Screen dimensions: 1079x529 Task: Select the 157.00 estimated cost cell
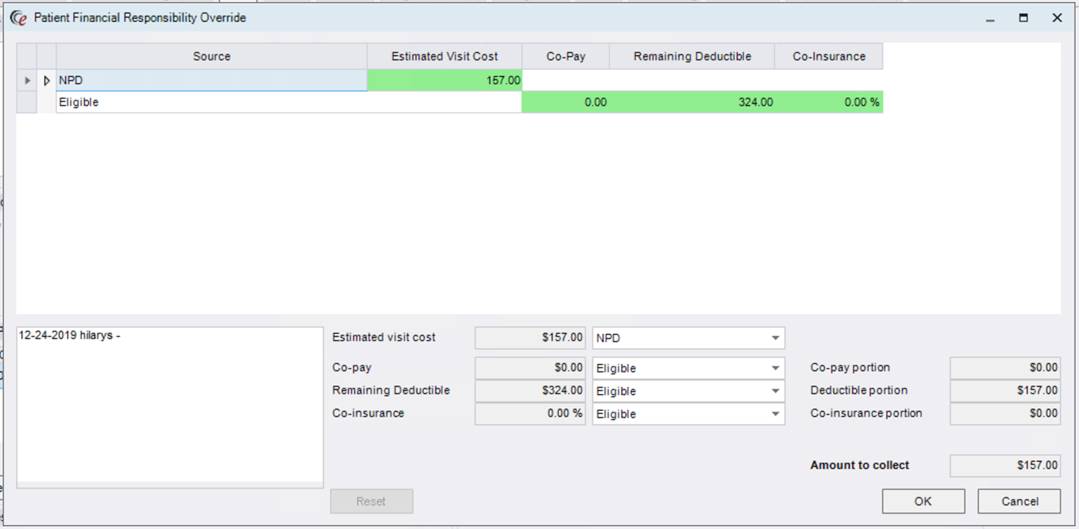(444, 80)
